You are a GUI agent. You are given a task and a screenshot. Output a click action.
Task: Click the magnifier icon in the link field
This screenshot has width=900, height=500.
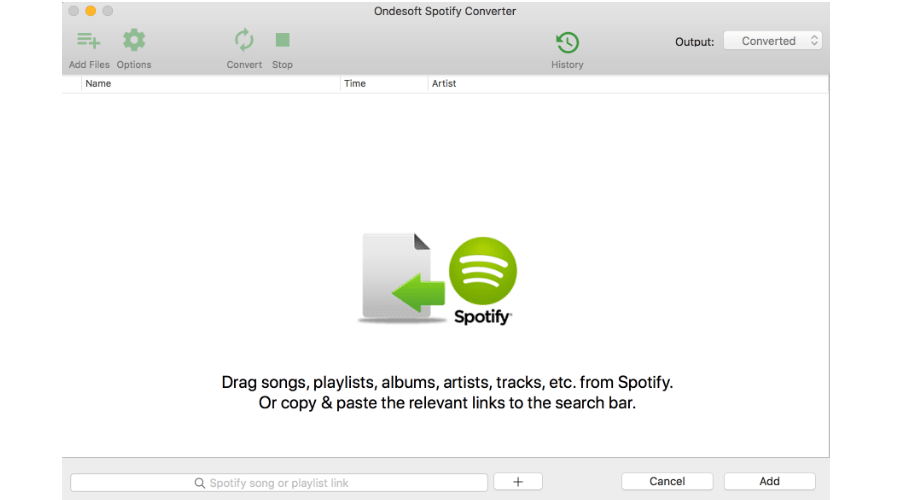(199, 483)
